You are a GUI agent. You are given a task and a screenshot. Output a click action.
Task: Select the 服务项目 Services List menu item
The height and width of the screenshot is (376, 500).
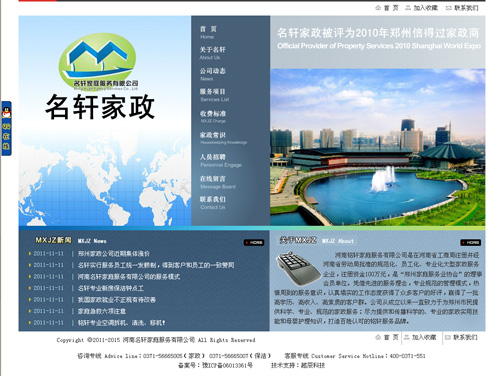tap(214, 95)
